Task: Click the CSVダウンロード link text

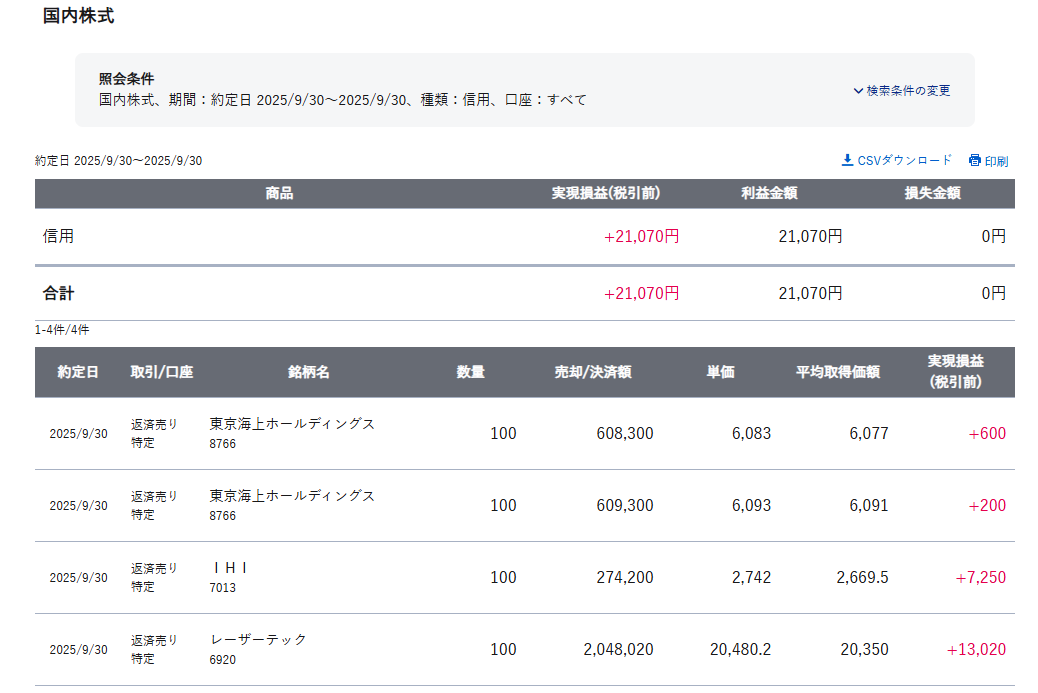Action: point(905,160)
